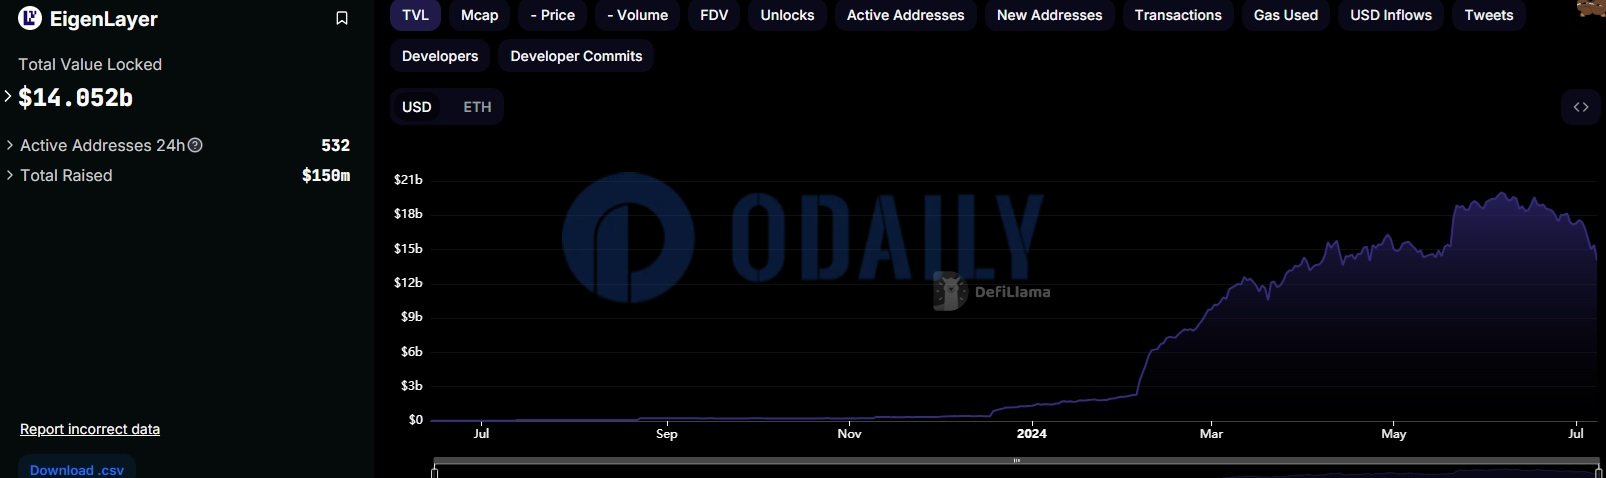1606x478 pixels.
Task: Show Active Addresses on the chart
Action: [x=906, y=15]
